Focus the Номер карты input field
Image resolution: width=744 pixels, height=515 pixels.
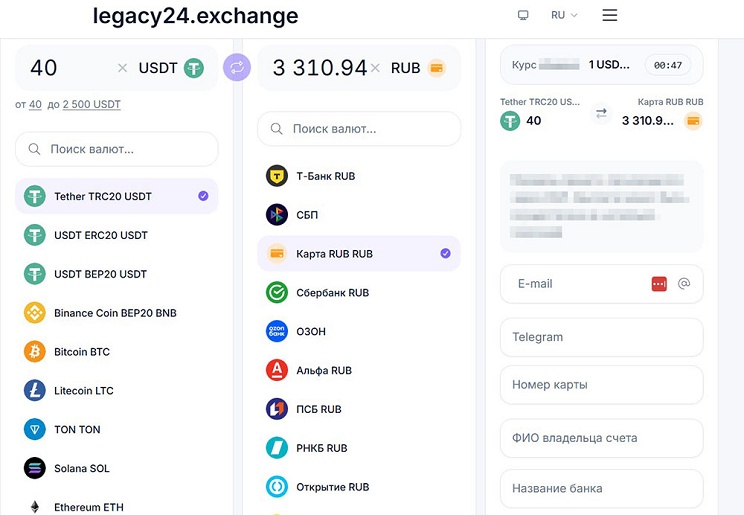(x=602, y=384)
